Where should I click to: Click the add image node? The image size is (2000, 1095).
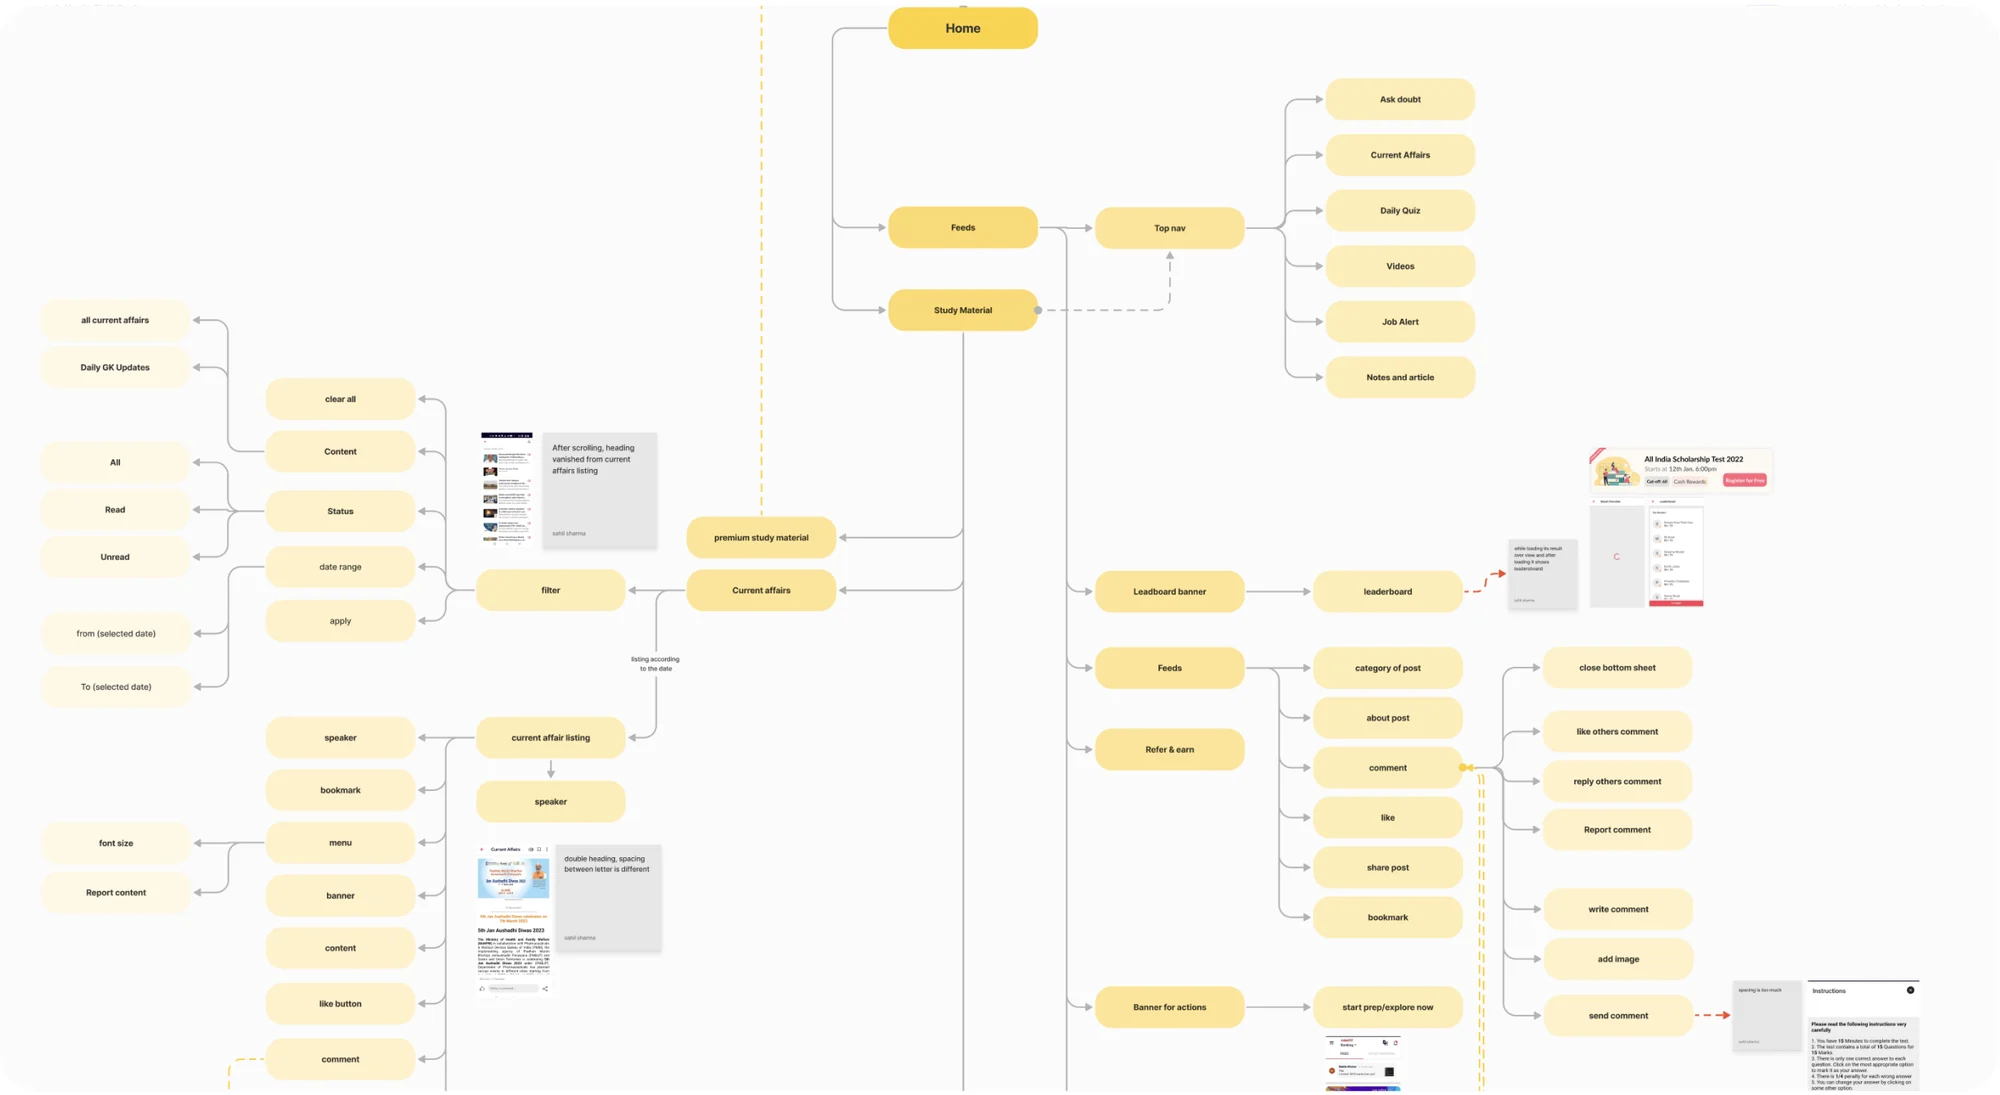tap(1617, 959)
